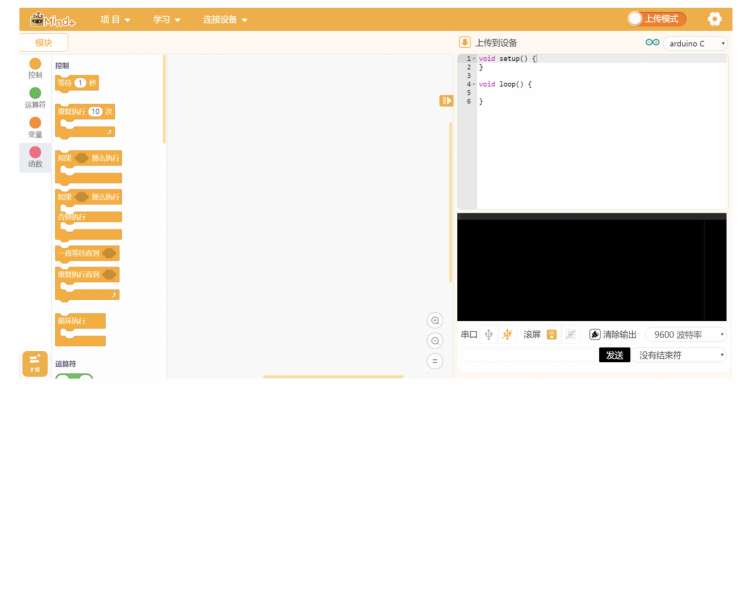The width and height of the screenshot is (750, 600).
Task: Open the 学习 menu
Action: click(166, 20)
